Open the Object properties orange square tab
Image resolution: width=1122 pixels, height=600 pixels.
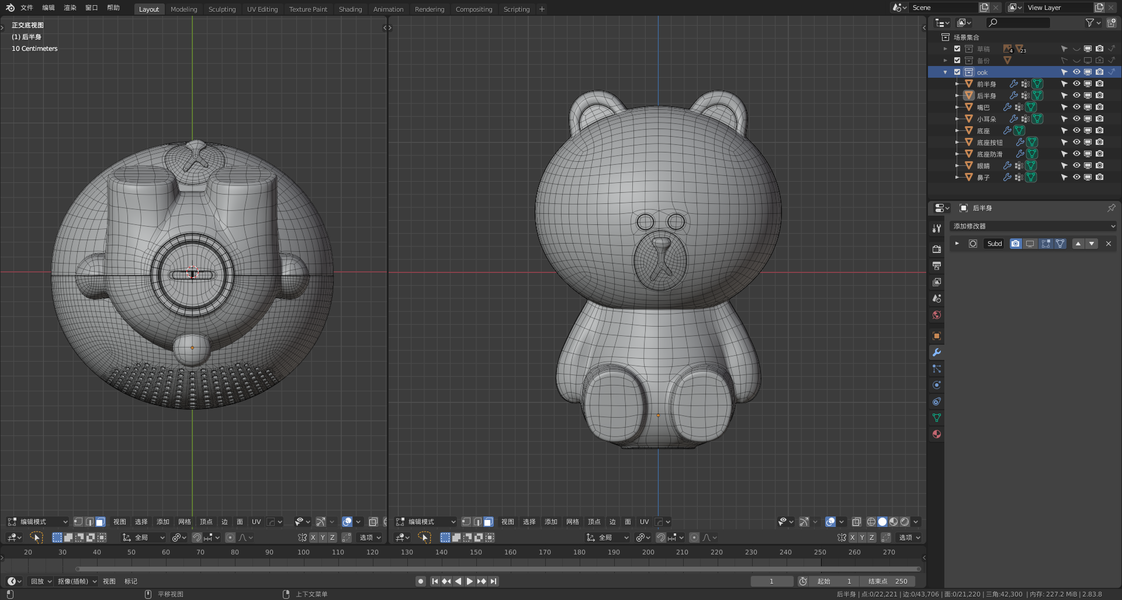[937, 335]
